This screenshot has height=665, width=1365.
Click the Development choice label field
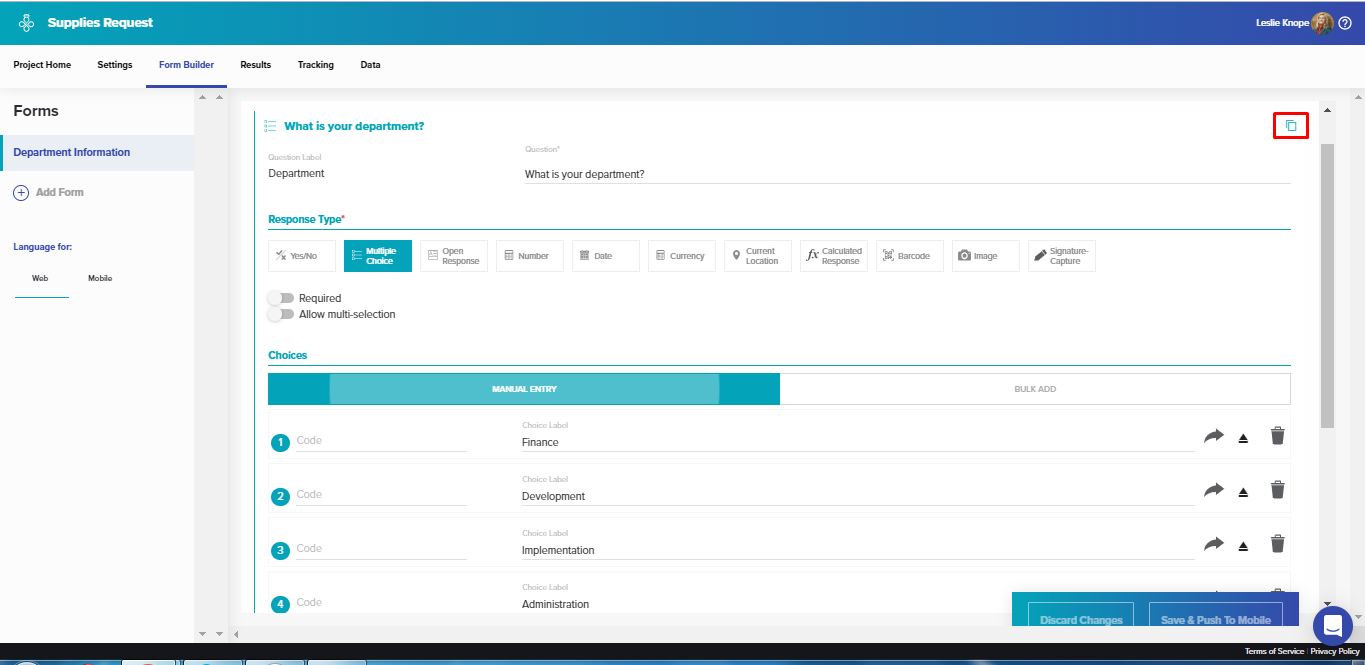[858, 496]
